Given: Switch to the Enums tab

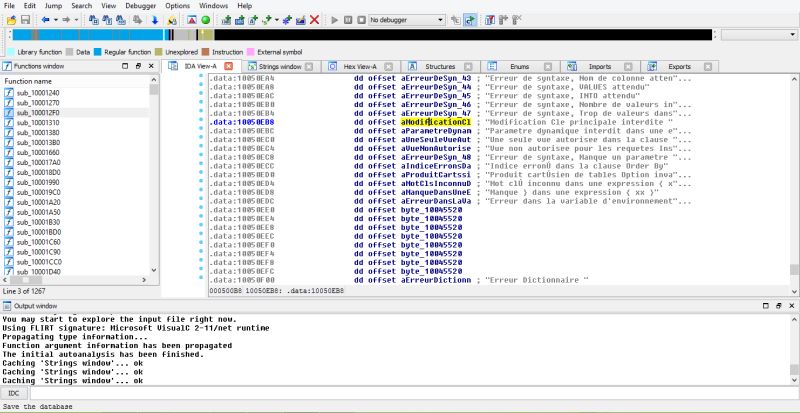Looking at the screenshot, I should (519, 66).
